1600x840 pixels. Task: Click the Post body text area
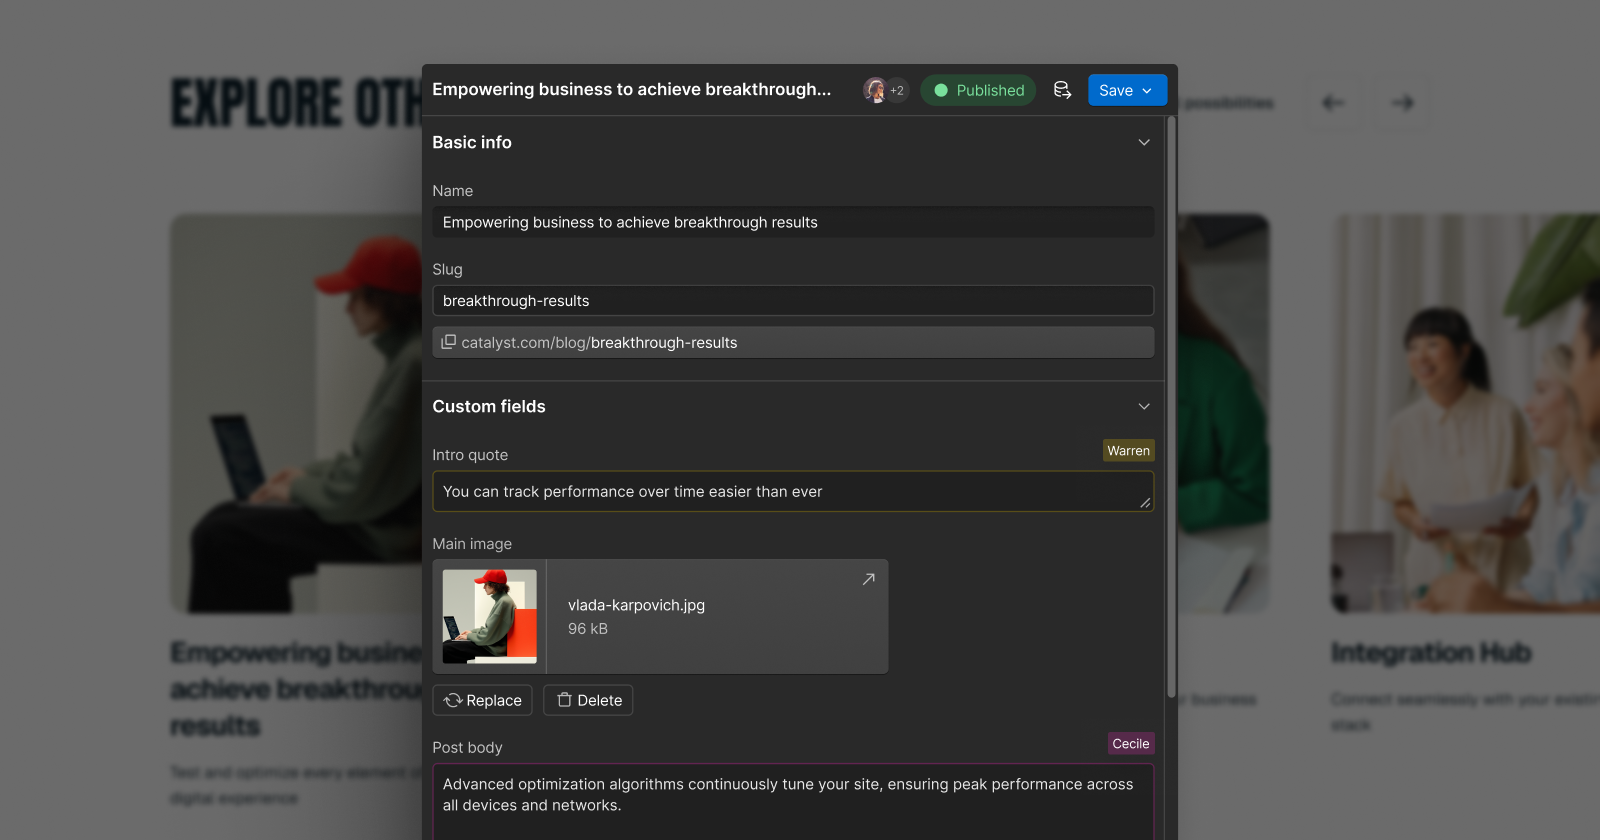[793, 802]
